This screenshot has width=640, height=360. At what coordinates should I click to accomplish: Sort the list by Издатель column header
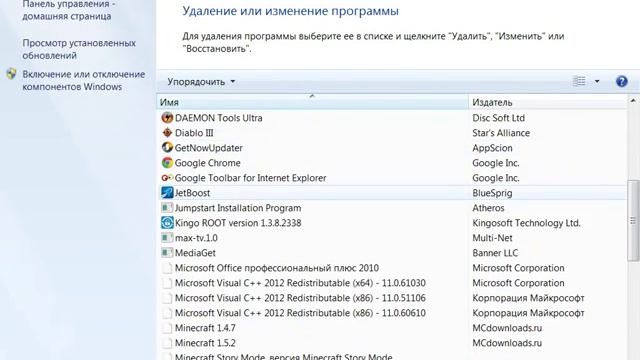[547, 102]
